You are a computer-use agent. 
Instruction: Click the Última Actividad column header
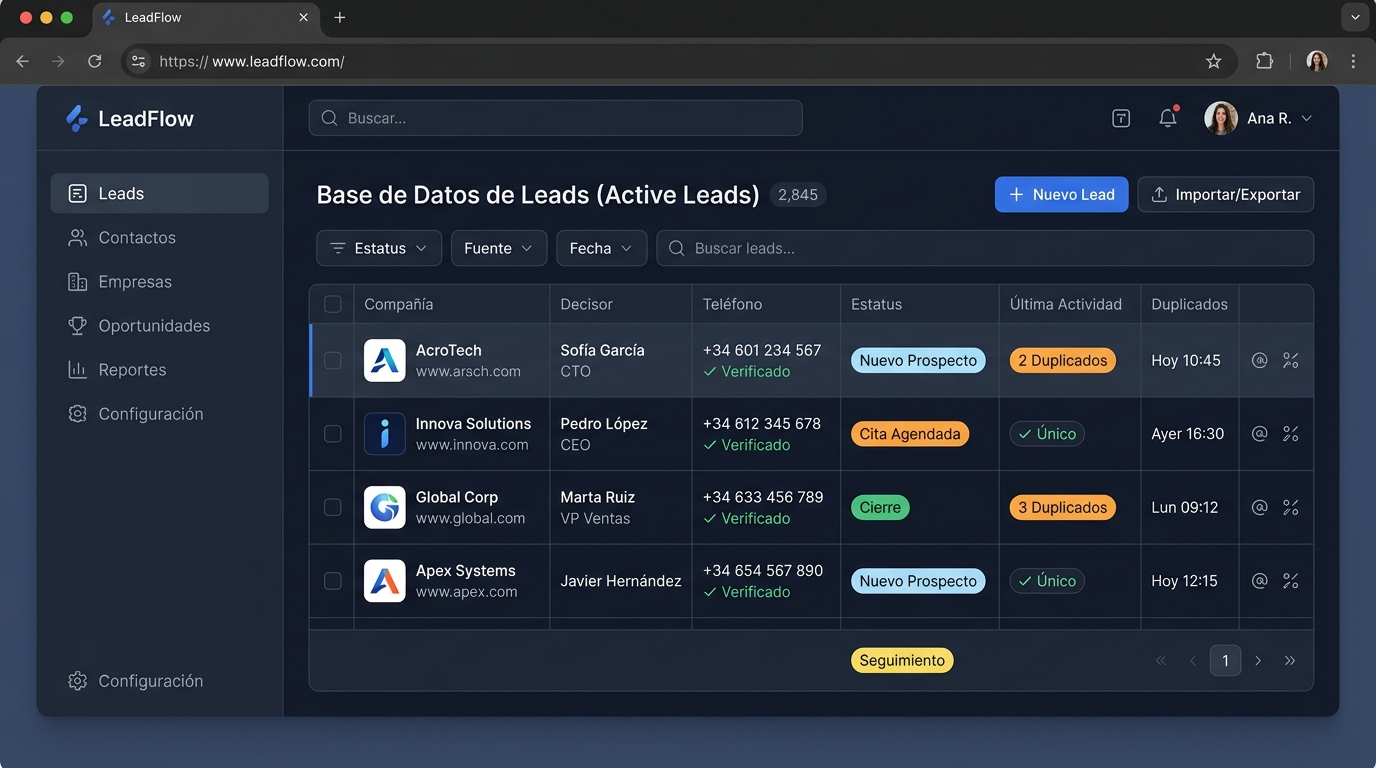click(1066, 304)
